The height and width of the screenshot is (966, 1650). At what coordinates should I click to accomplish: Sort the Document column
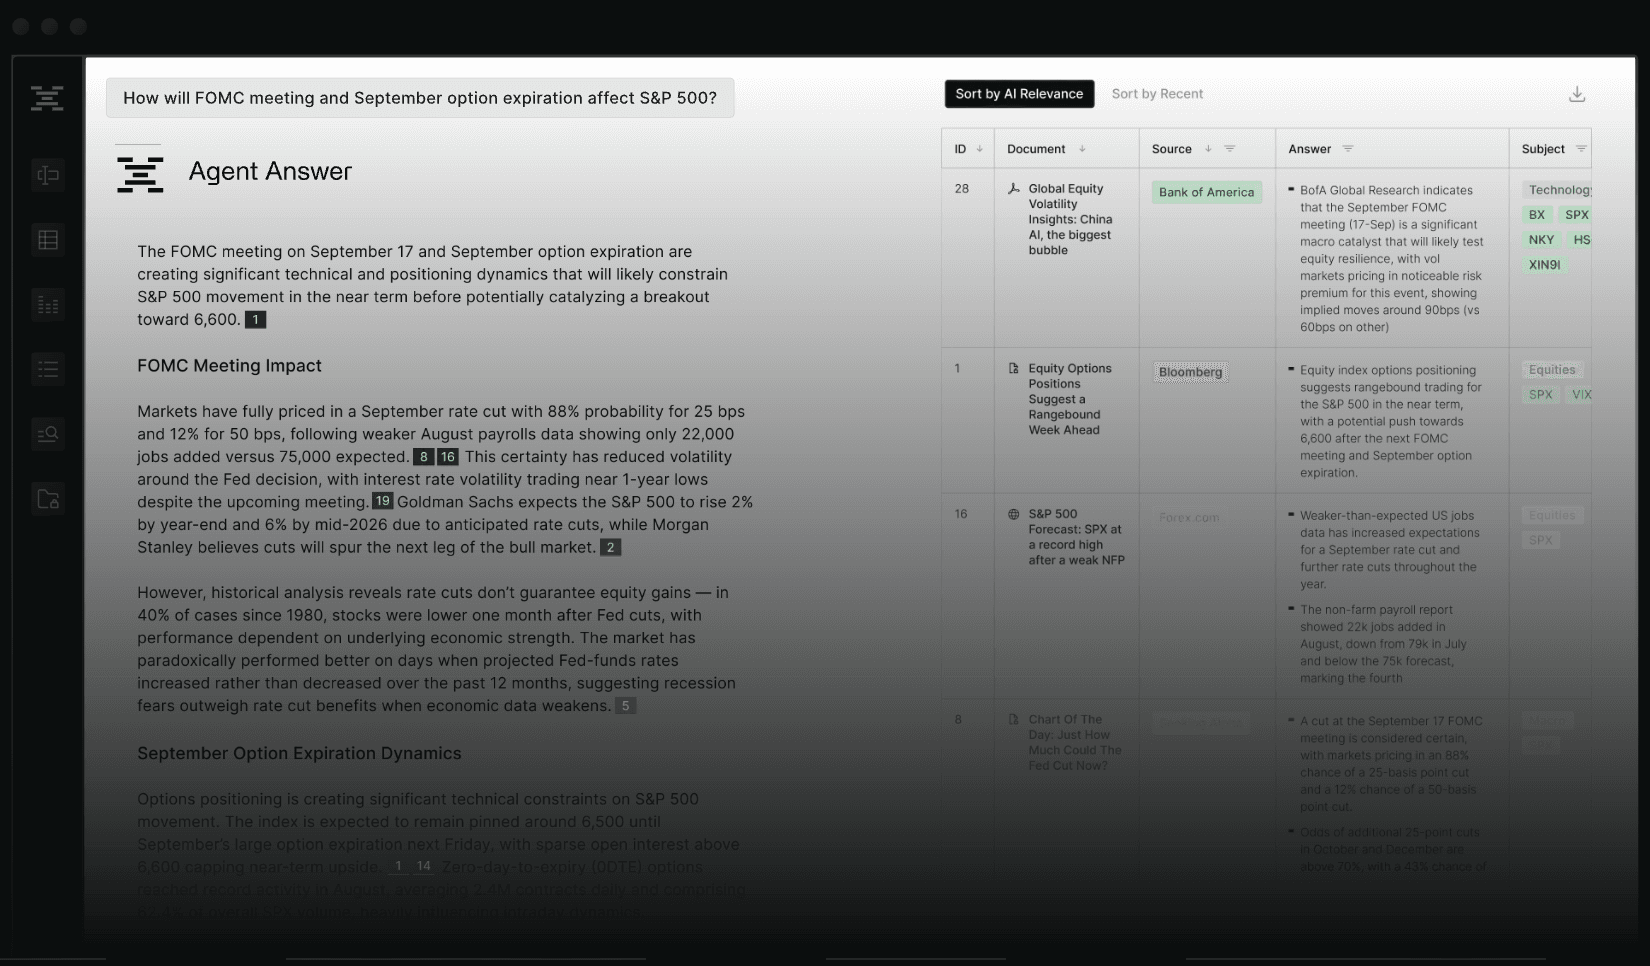(1082, 149)
